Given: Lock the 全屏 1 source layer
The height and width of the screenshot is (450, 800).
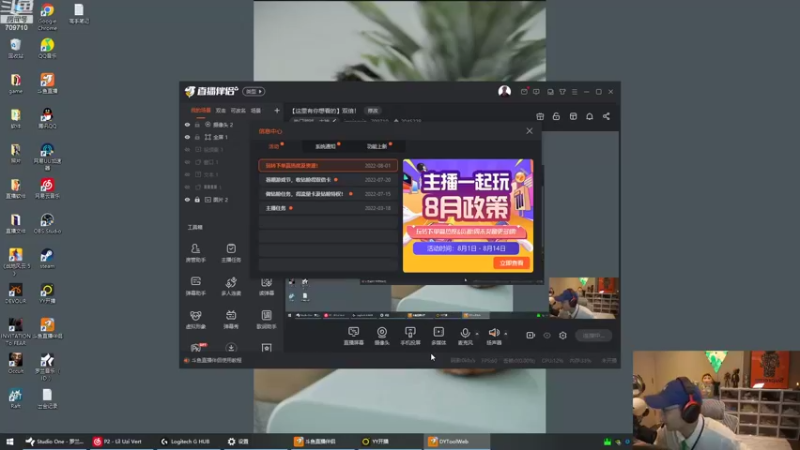Looking at the screenshot, I should coord(197,137).
